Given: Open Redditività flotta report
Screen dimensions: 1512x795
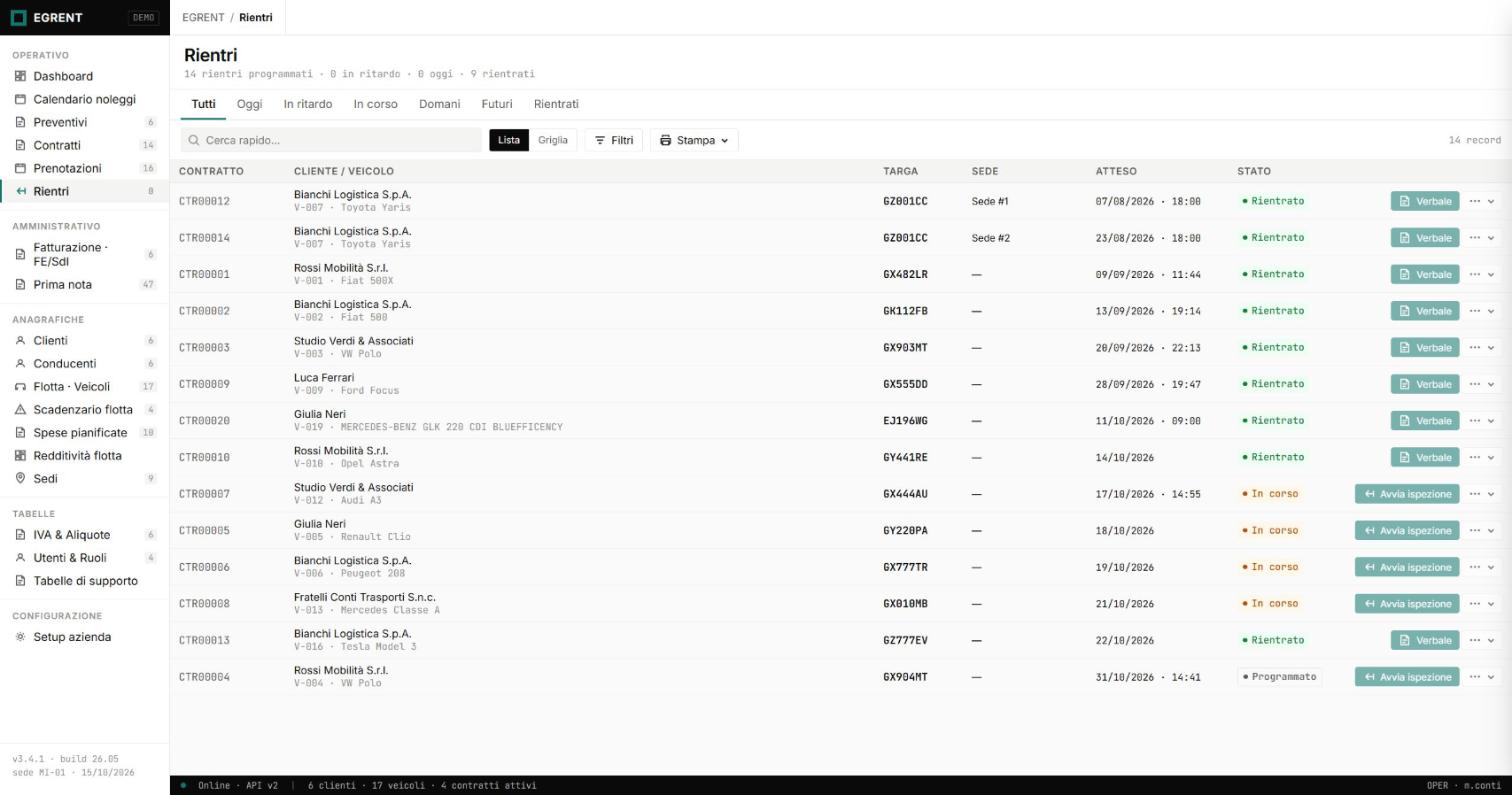Looking at the screenshot, I should point(84,455).
